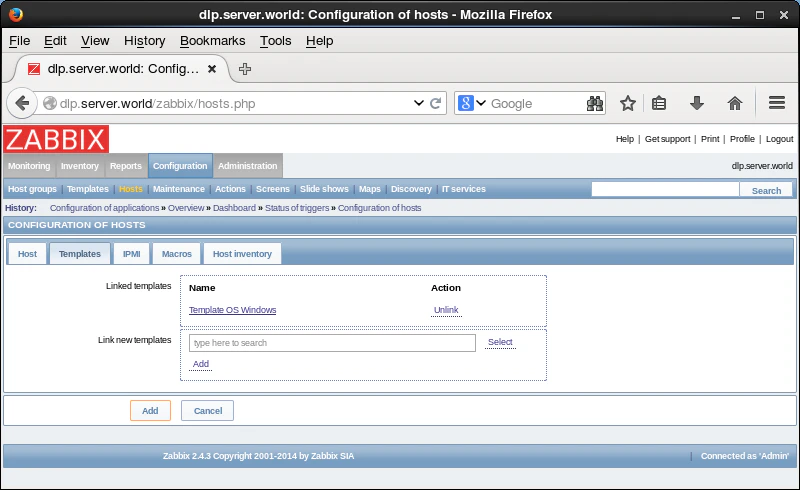Click the Cancel button
Viewport: 800px width, 490px height.
tap(208, 410)
